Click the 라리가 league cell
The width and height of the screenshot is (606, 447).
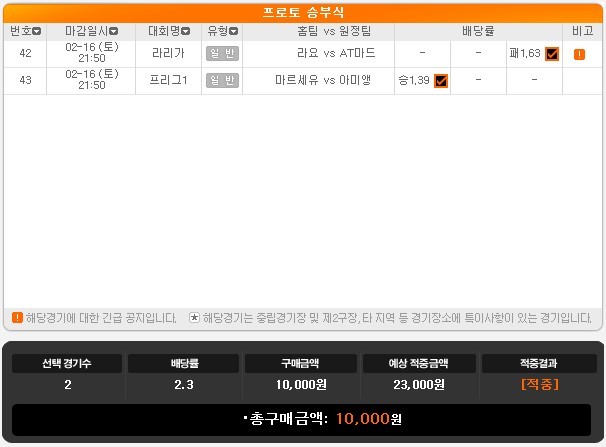(168, 53)
